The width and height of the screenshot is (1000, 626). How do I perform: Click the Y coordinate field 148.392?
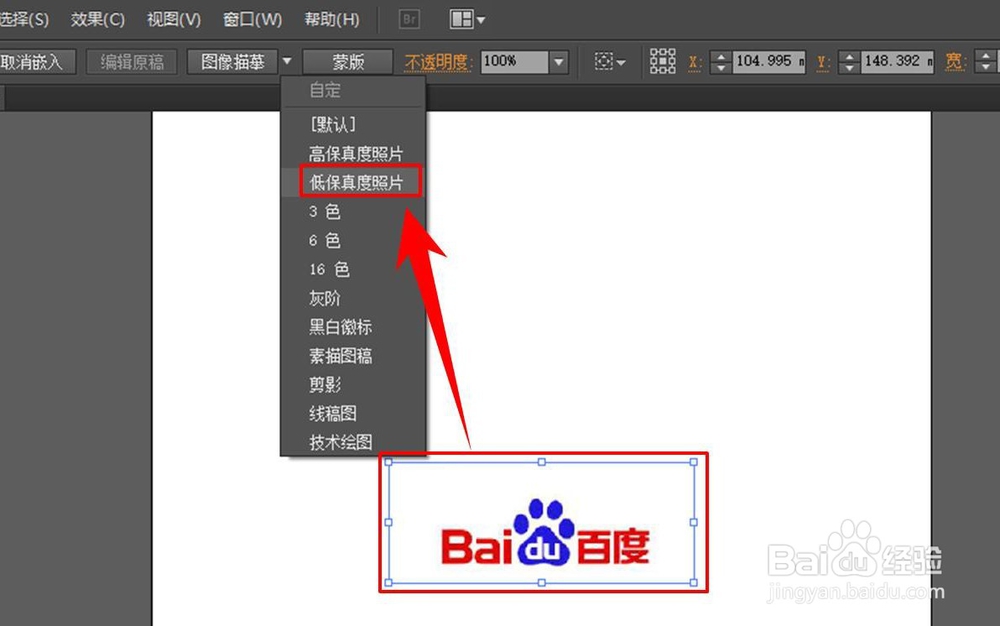tap(897, 62)
